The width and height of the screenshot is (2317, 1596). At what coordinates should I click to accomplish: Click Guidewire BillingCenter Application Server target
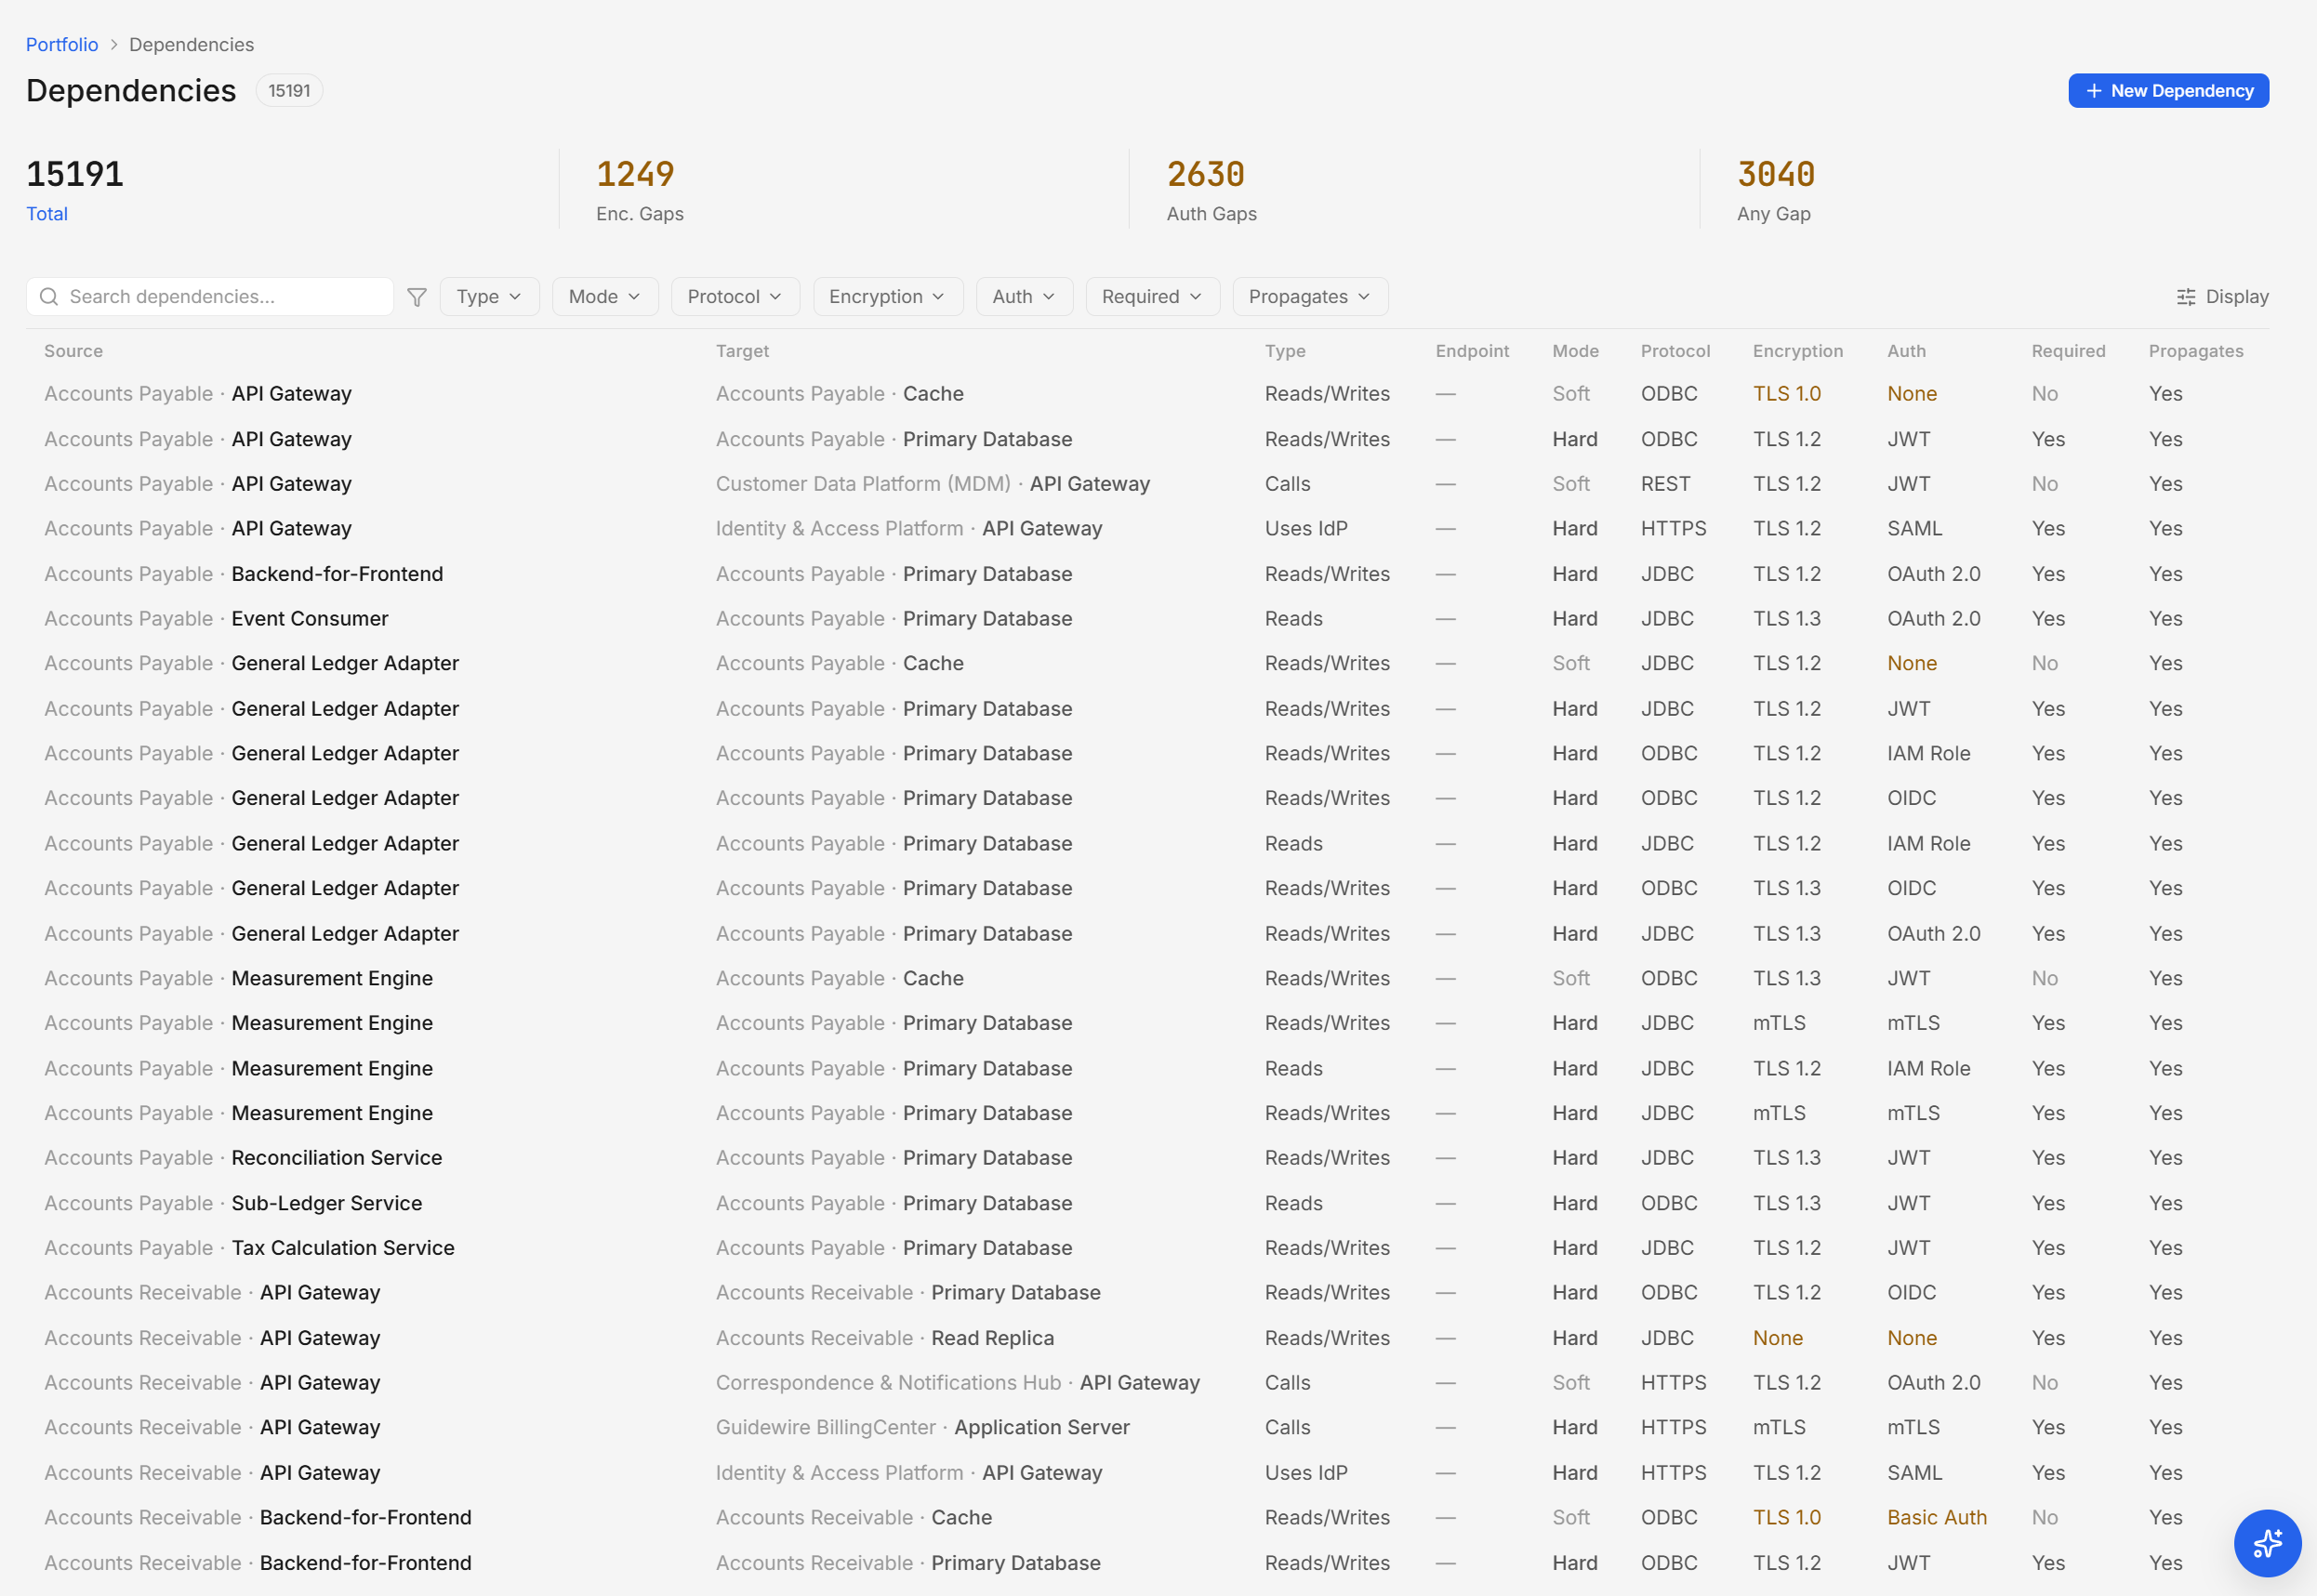[x=922, y=1428]
